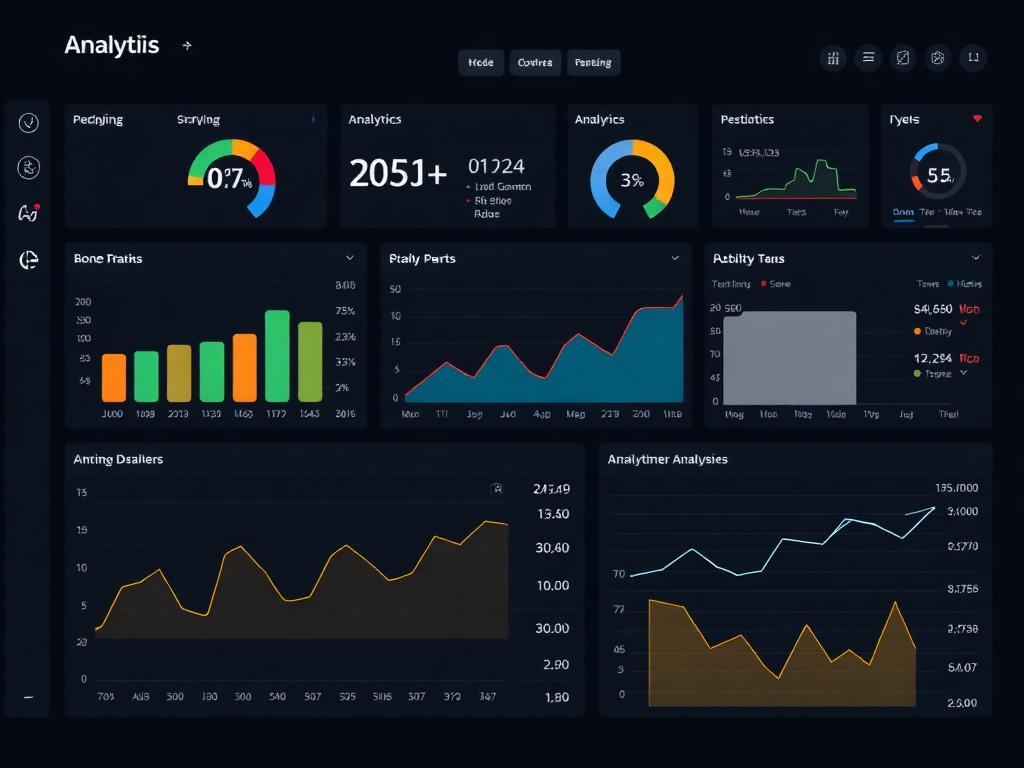Toggle the teal legend item in Pubilty Tans
This screenshot has height=768, width=1024.
point(965,284)
